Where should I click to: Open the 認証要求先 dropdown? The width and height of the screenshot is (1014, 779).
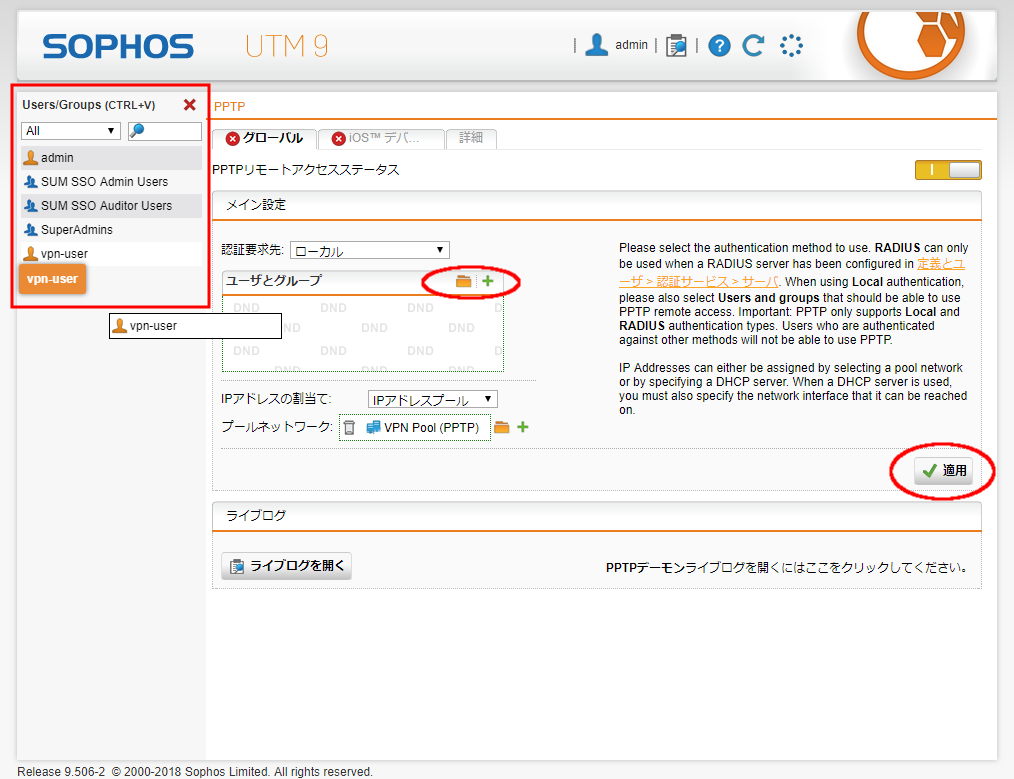tap(369, 250)
